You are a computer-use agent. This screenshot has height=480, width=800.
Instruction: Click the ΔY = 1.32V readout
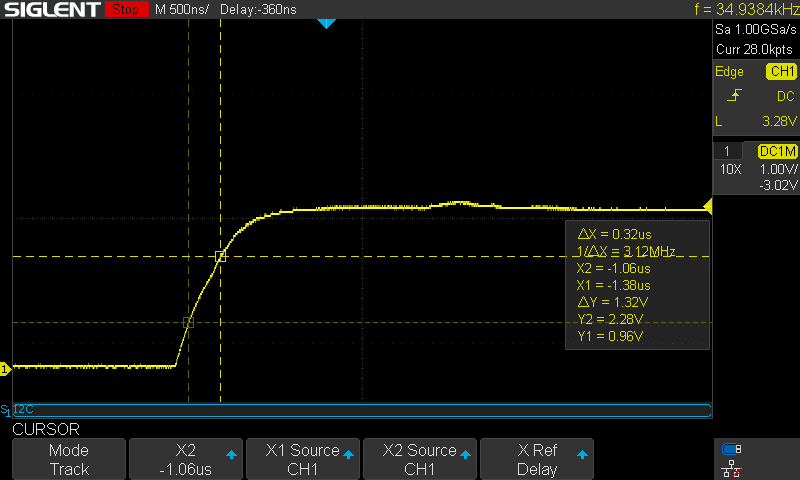(613, 302)
